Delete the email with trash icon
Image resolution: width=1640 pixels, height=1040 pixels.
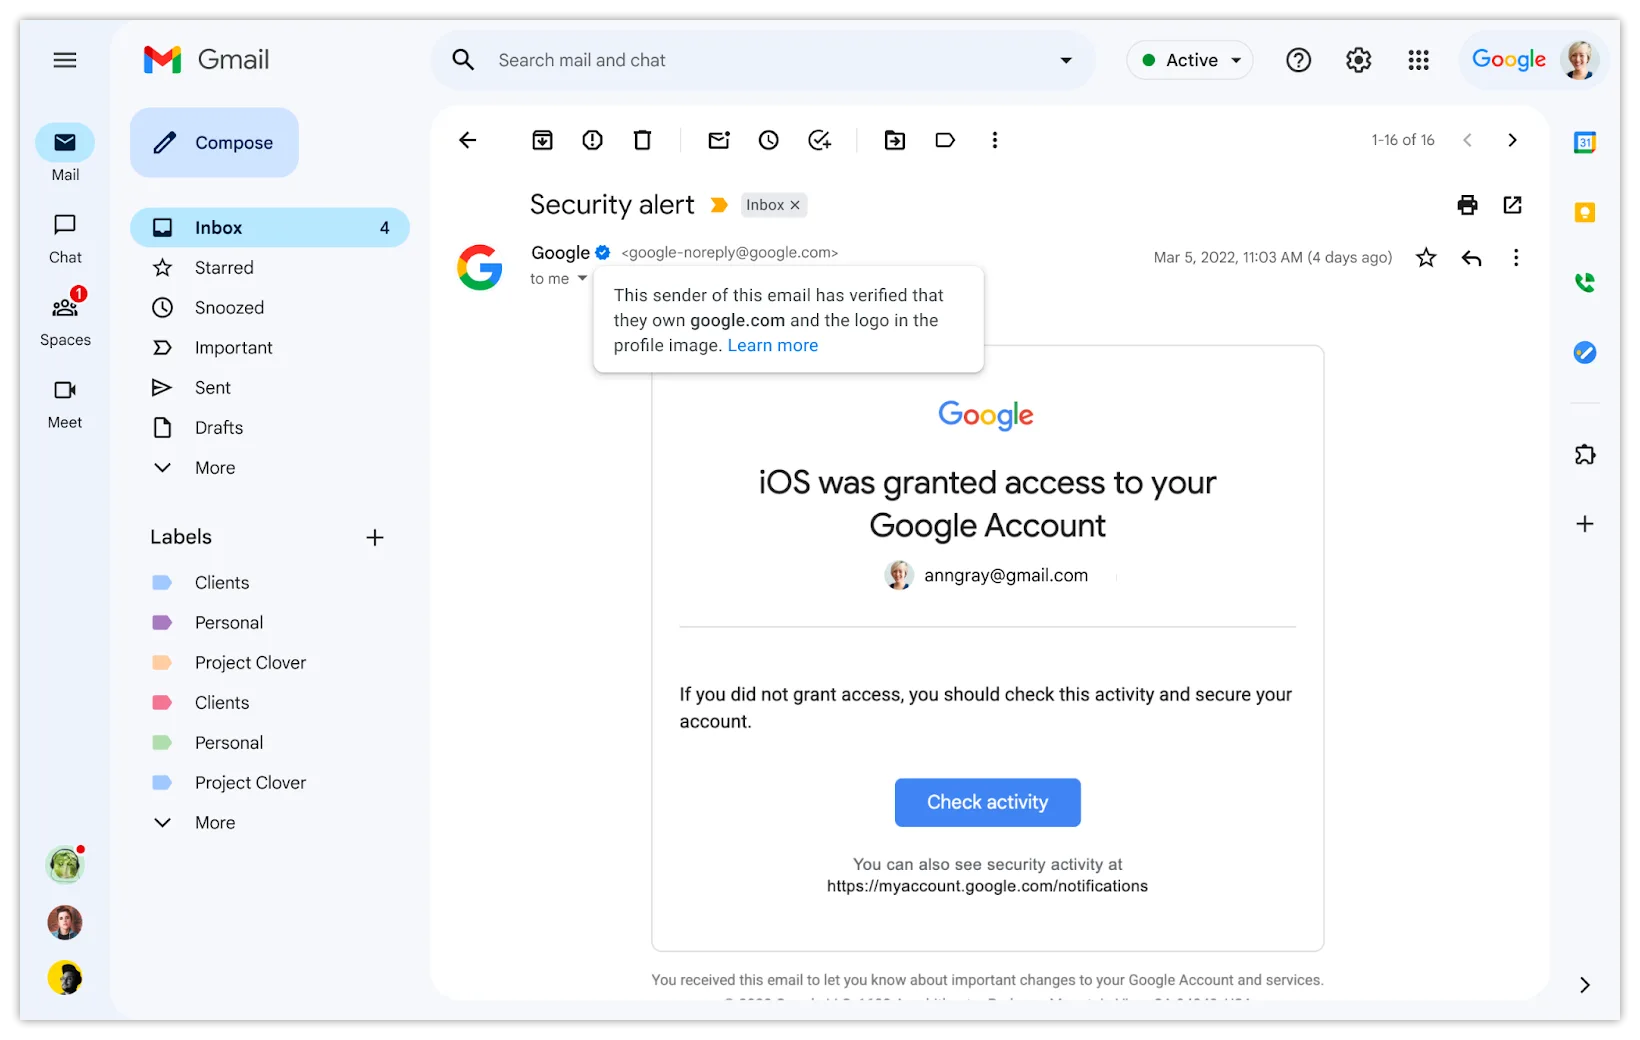(x=643, y=140)
